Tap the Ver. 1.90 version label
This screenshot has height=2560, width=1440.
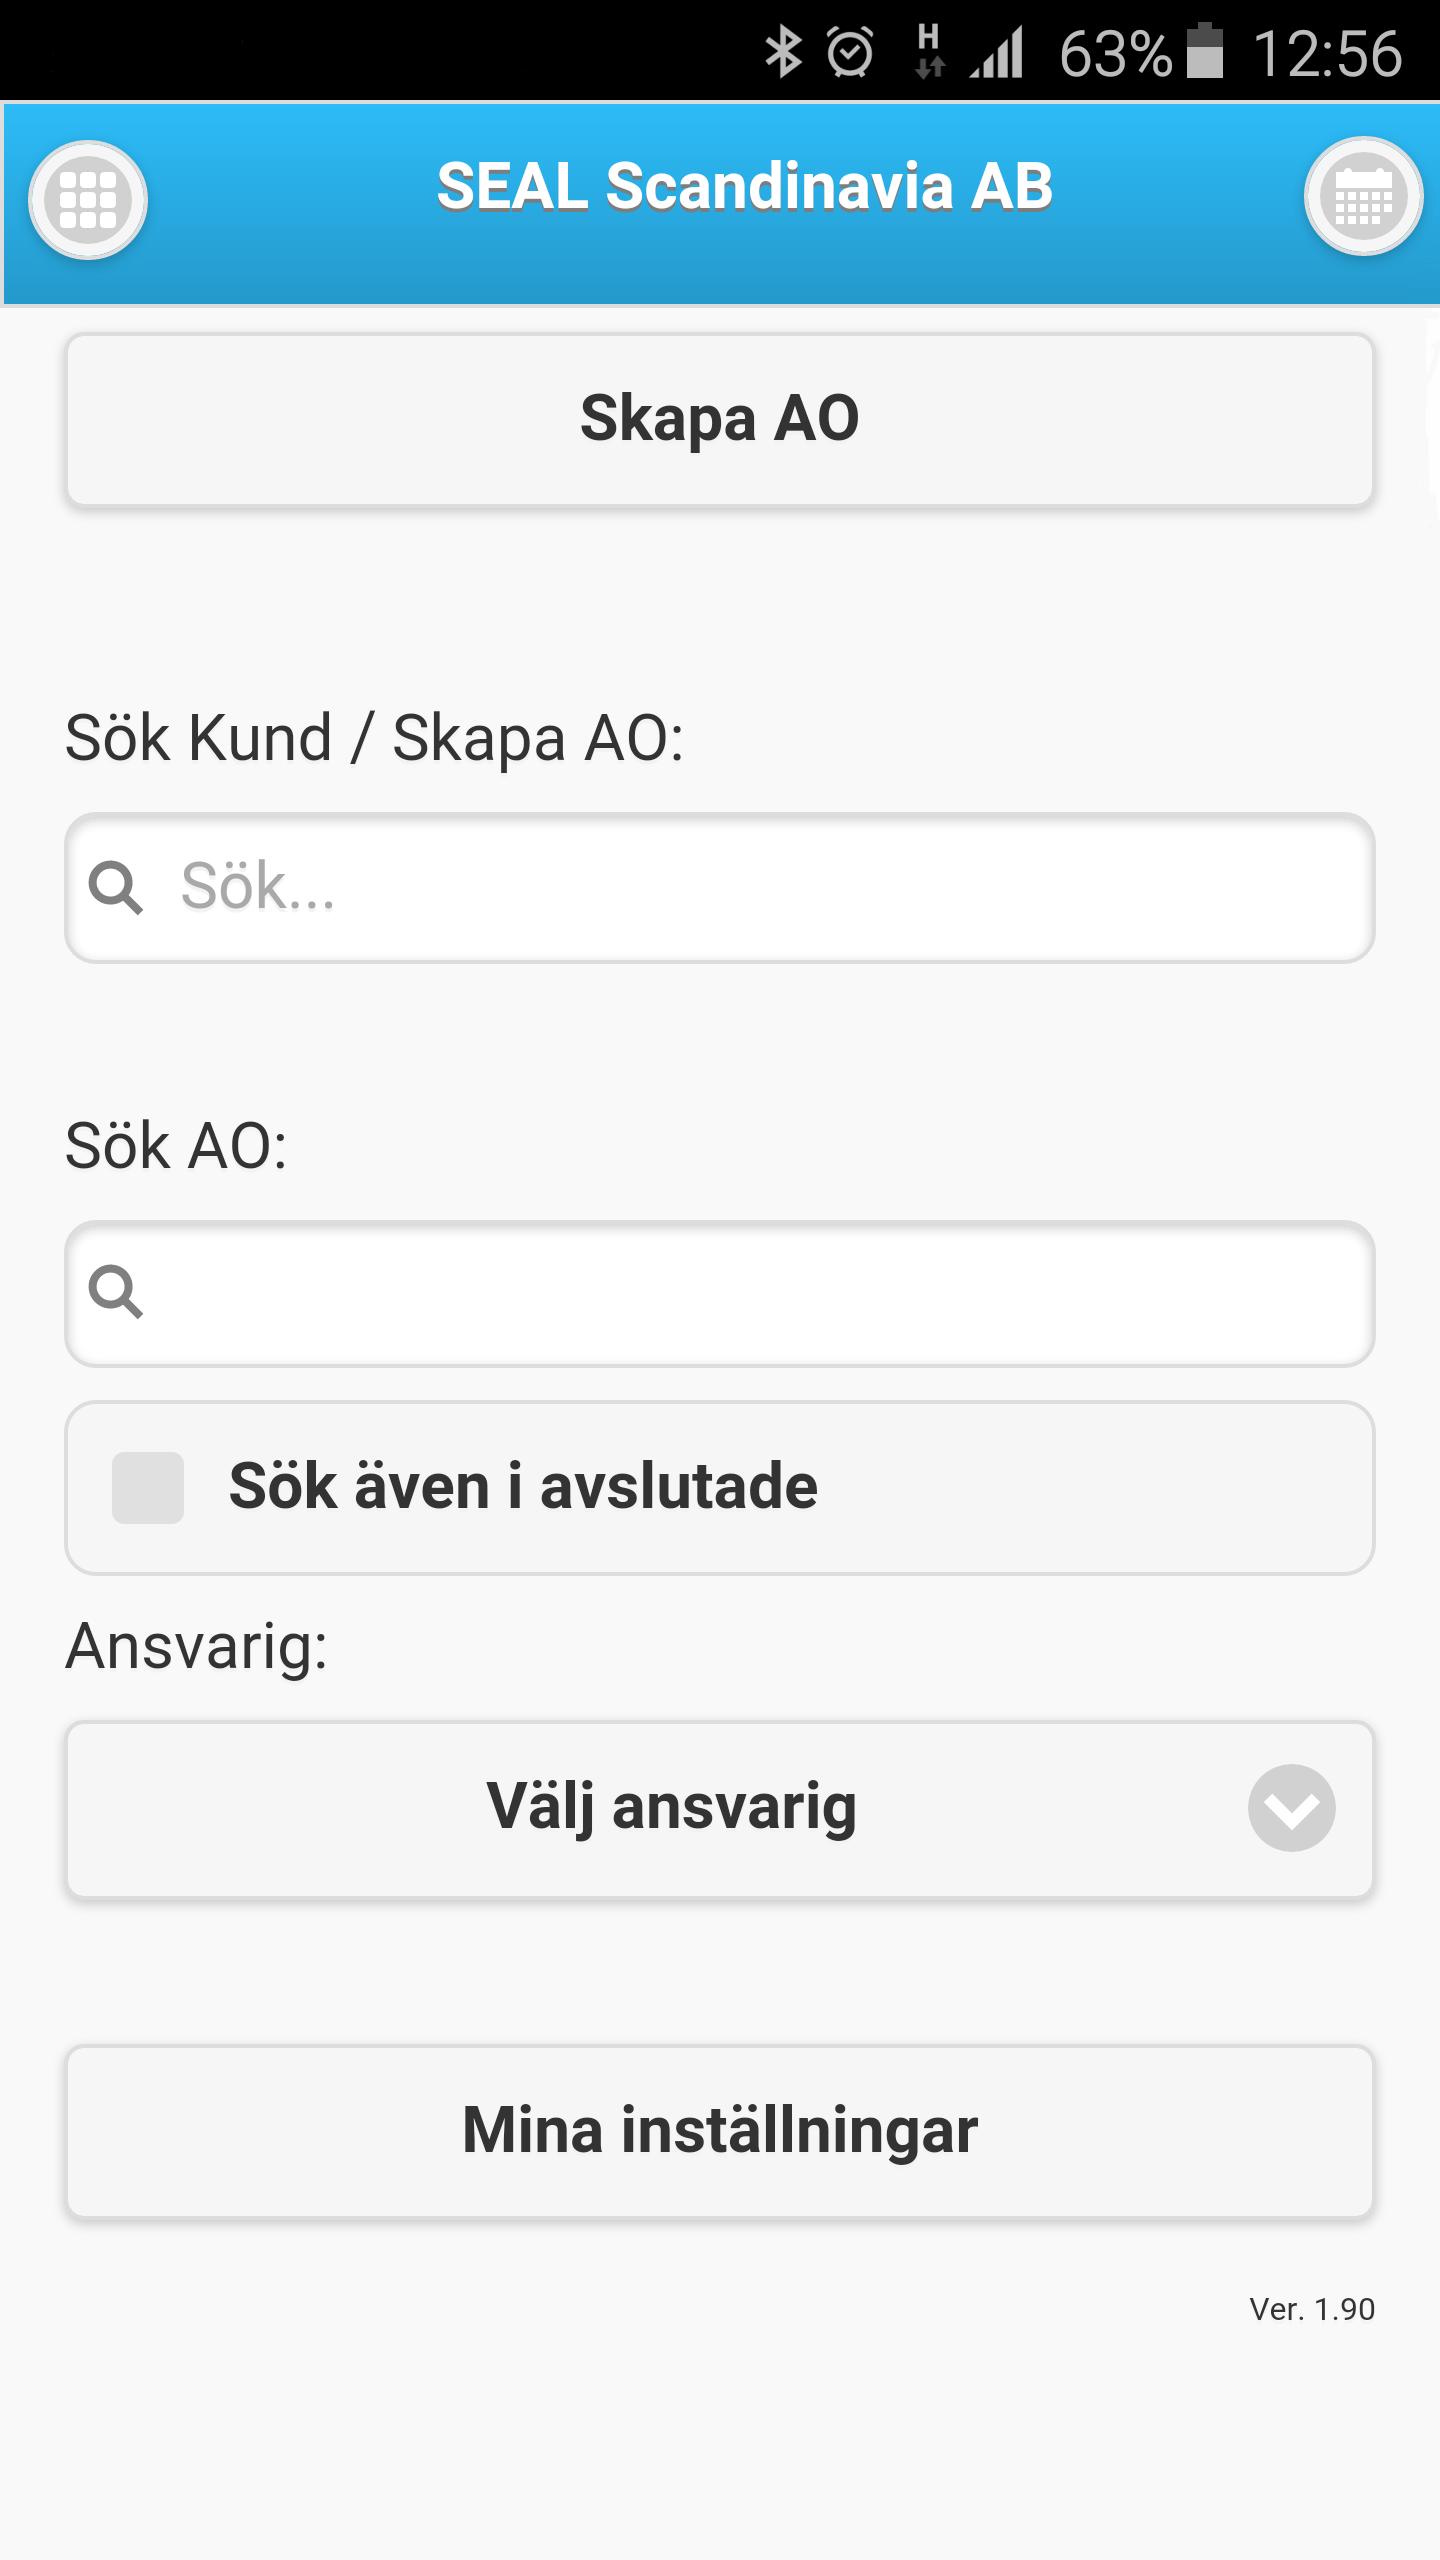click(1312, 2309)
